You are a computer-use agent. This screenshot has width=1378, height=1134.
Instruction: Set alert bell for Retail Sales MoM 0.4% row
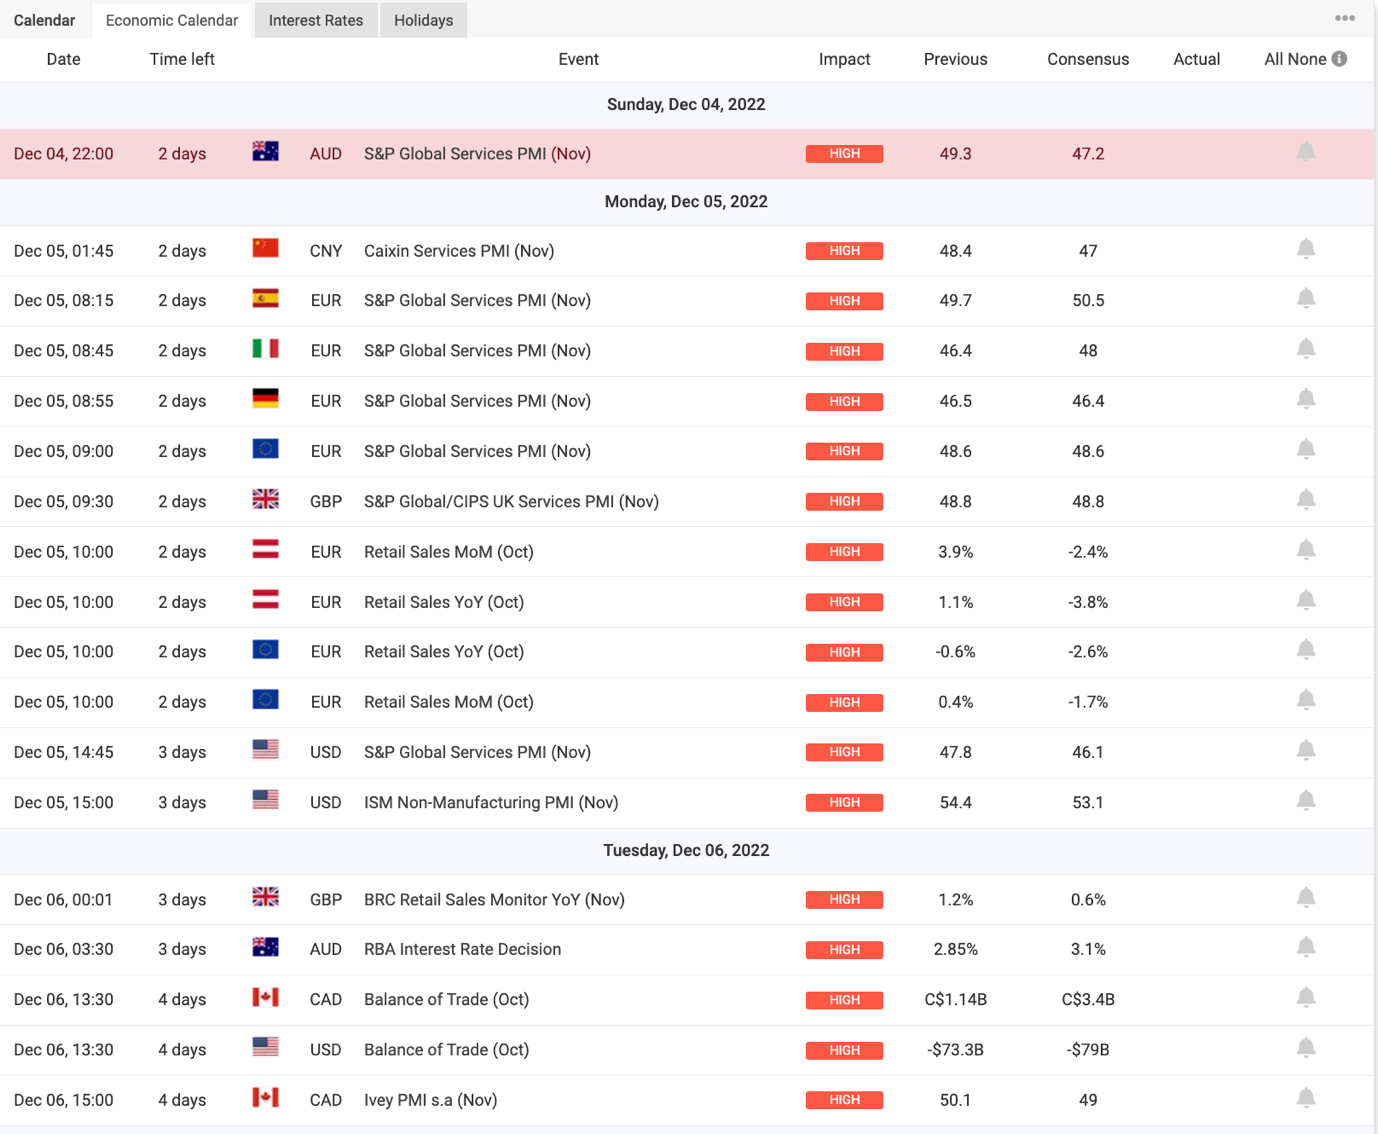pos(1306,701)
